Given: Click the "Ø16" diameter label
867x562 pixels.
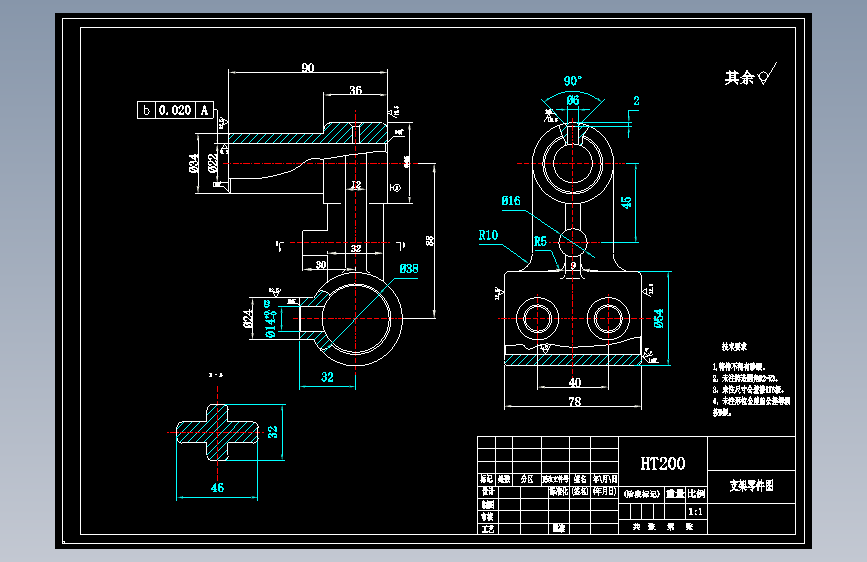Looking at the screenshot, I should tap(511, 201).
